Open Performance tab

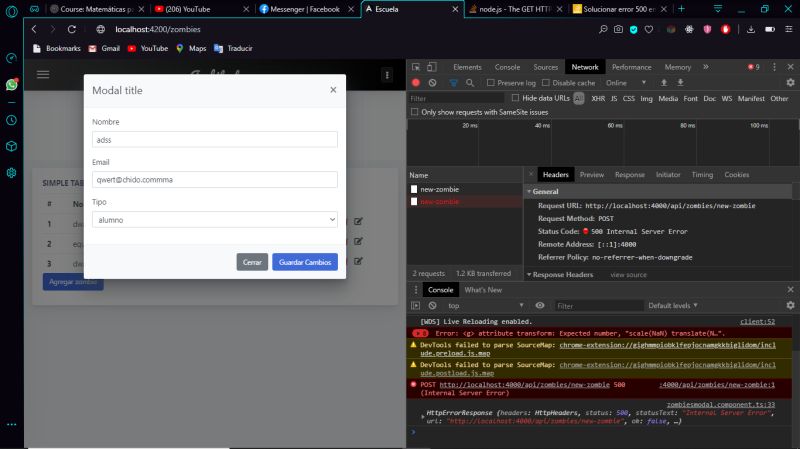(631, 67)
